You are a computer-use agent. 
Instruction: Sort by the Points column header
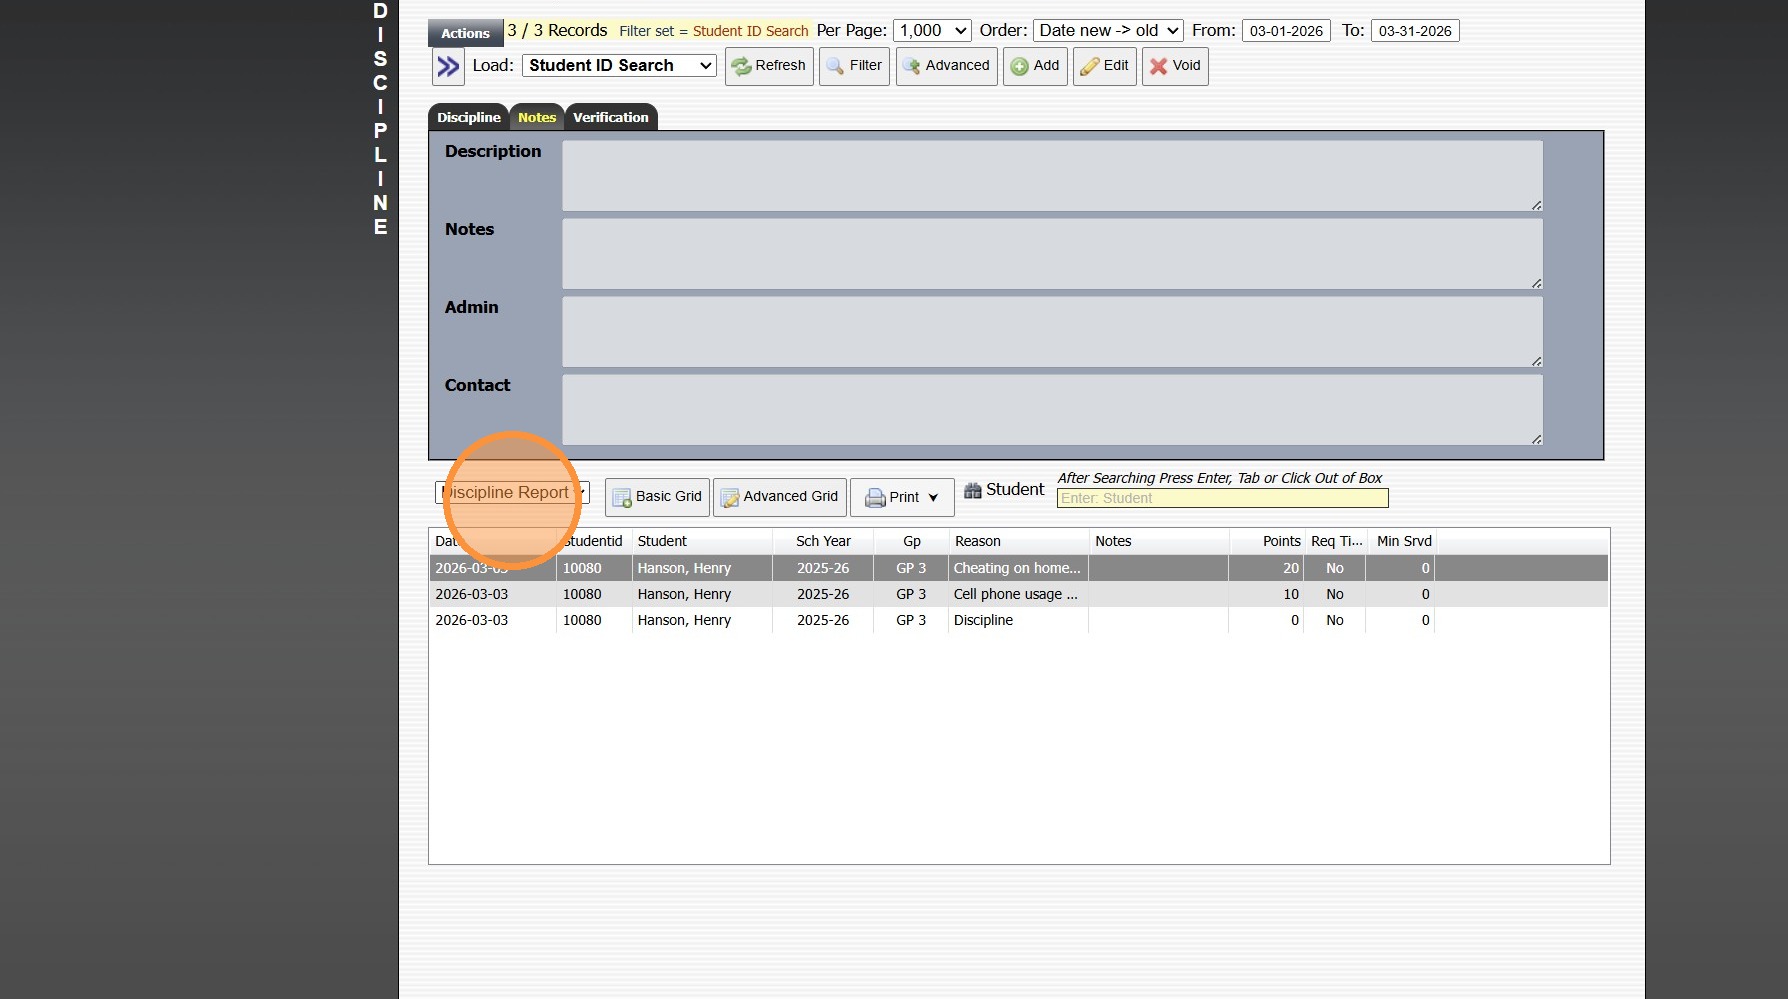click(x=1266, y=541)
